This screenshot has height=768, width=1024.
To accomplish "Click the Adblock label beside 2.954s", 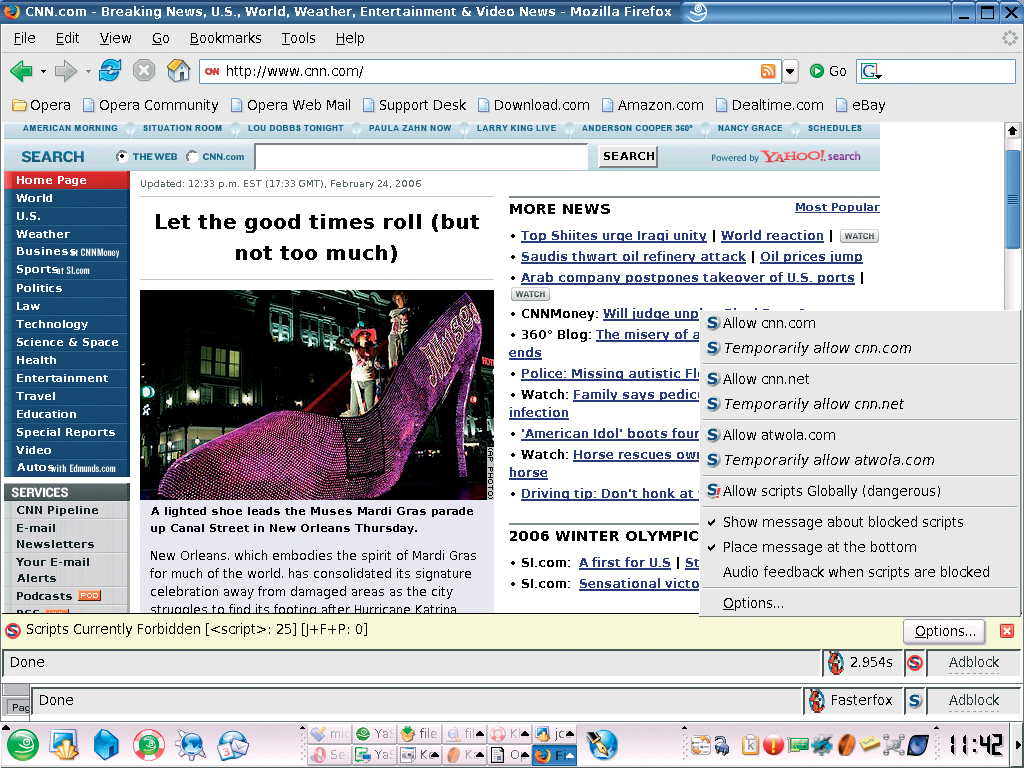I will click(x=973, y=663).
